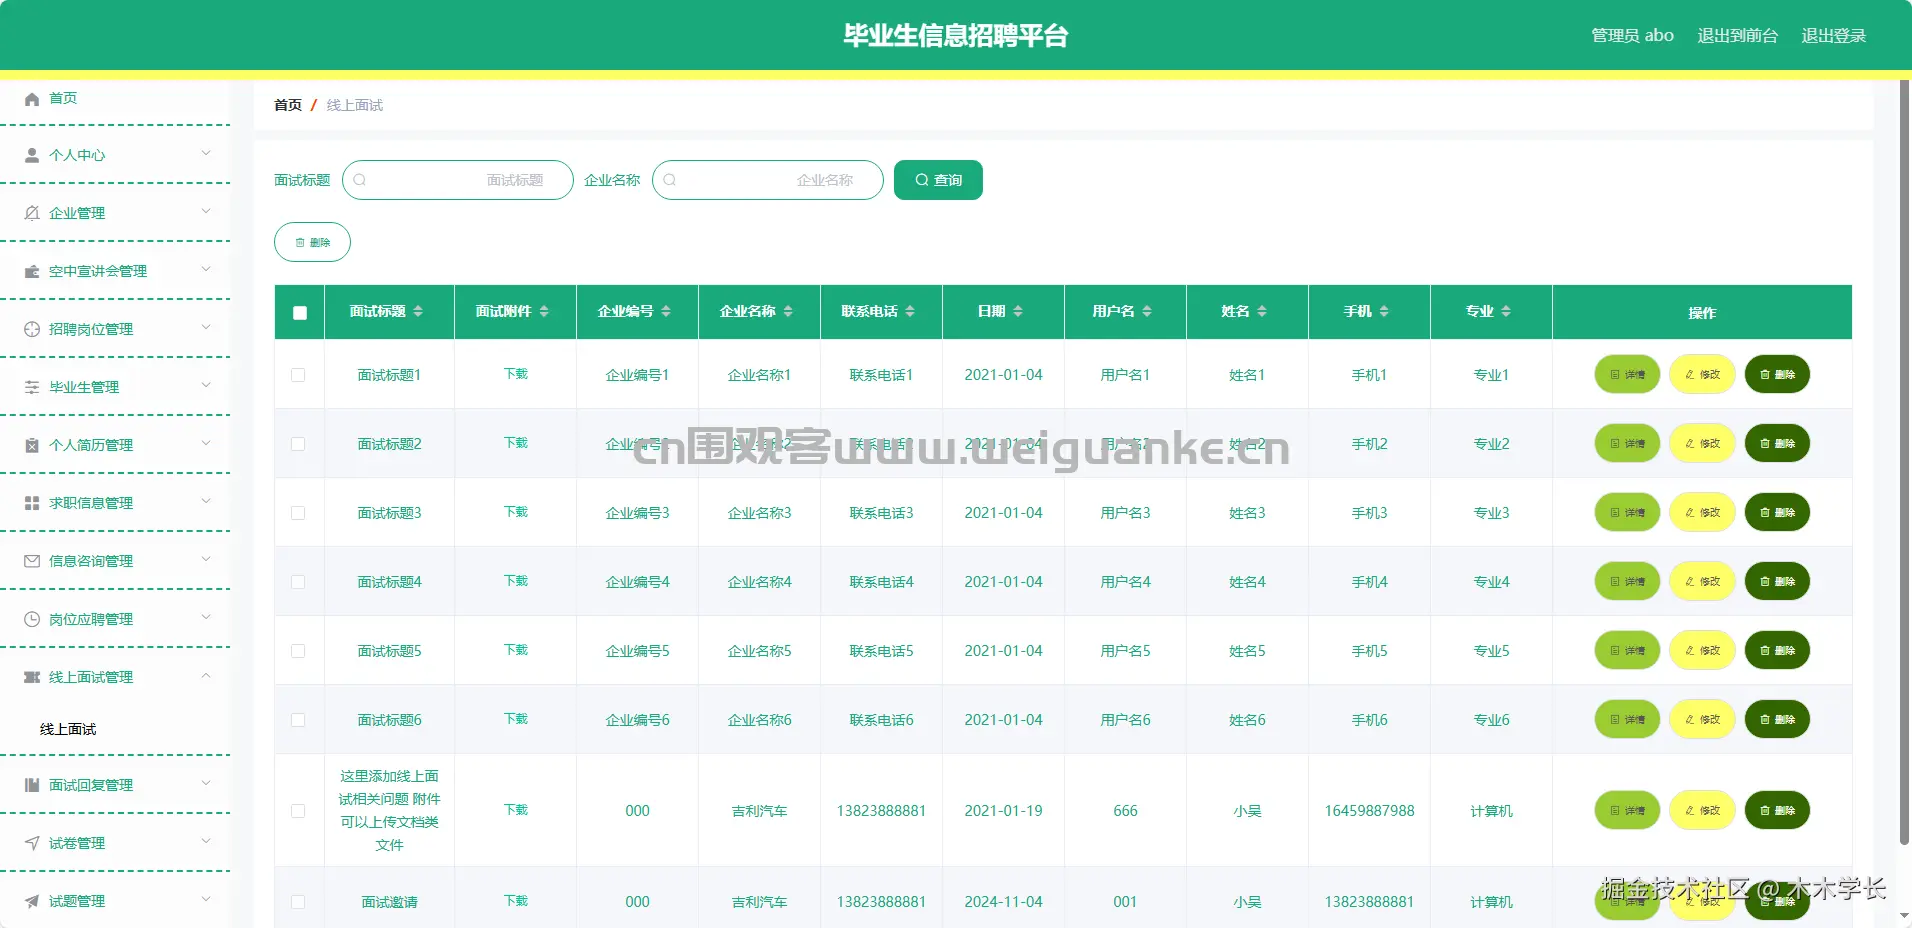1912x928 pixels.
Task: Sort by 用户名 using its sort arrows
Action: [x=1147, y=311]
